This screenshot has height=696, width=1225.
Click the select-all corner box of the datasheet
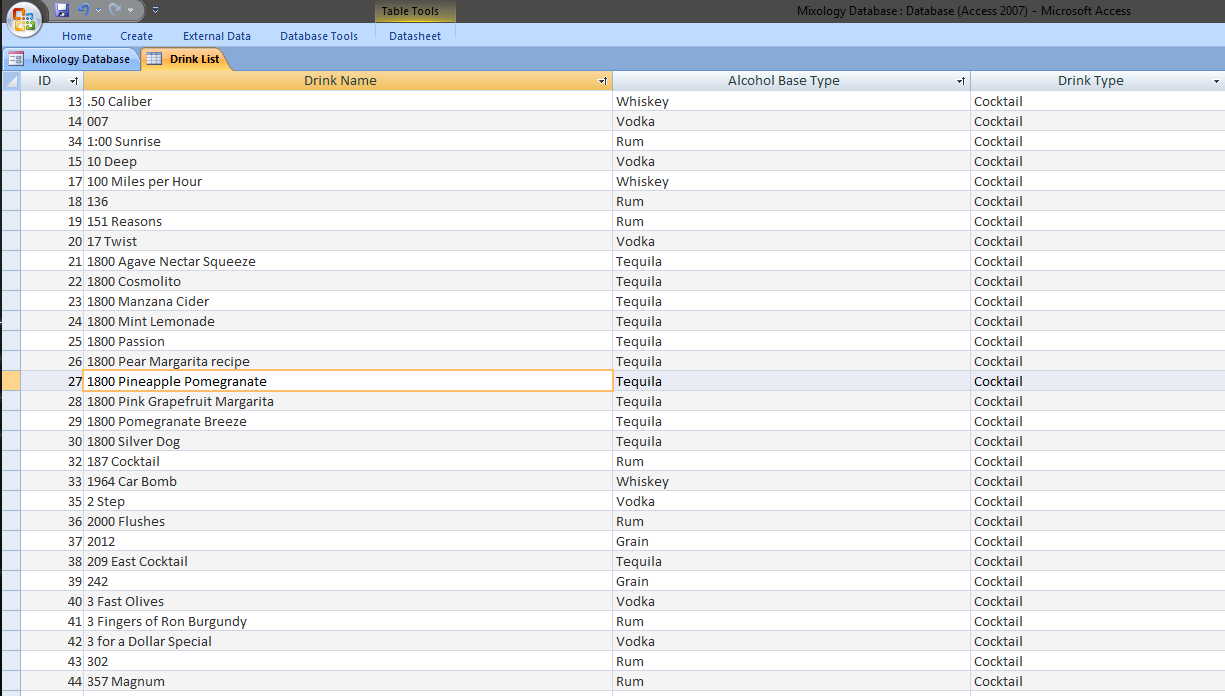tap(11, 81)
